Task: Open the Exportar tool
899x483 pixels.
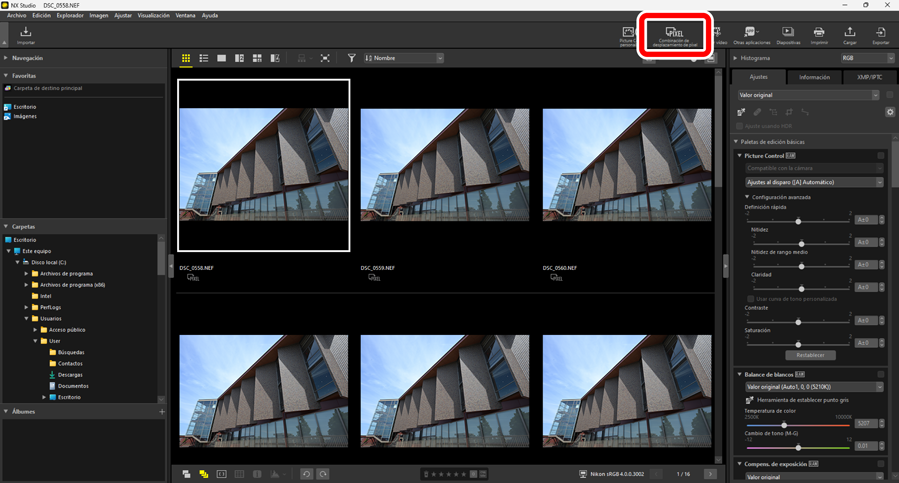Action: point(880,36)
